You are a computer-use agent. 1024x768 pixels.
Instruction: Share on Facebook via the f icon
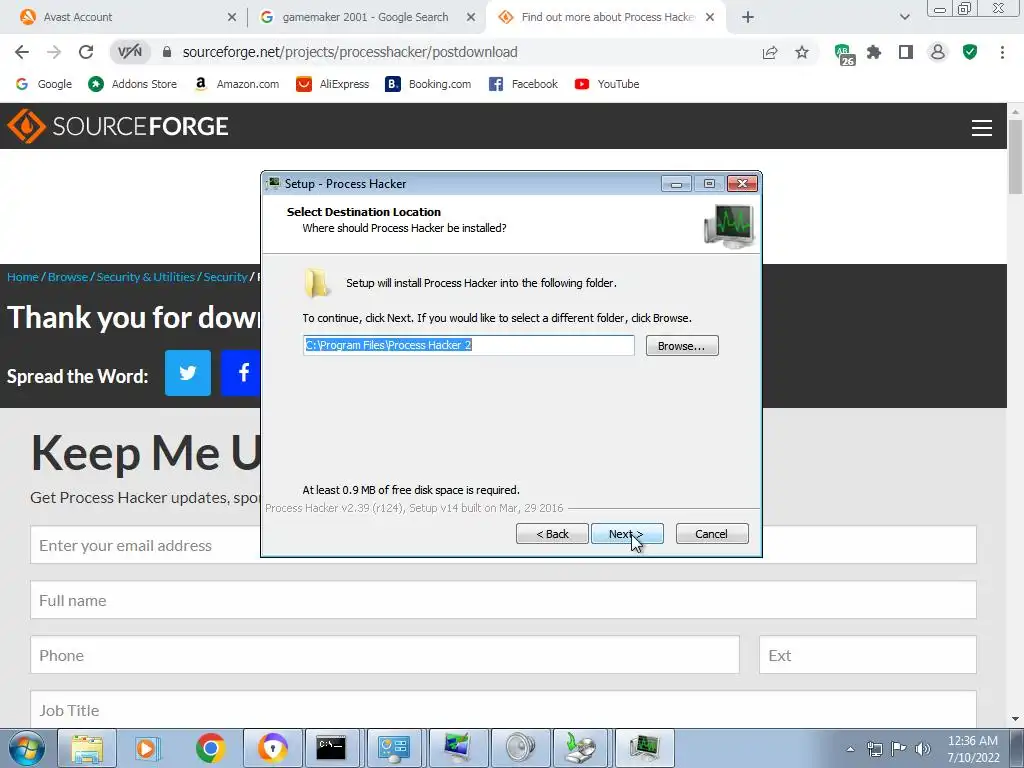tap(241, 373)
